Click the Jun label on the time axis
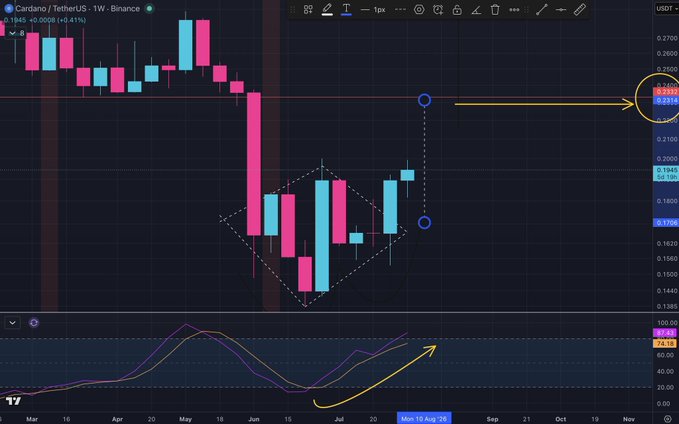The width and height of the screenshot is (679, 424). [254, 419]
